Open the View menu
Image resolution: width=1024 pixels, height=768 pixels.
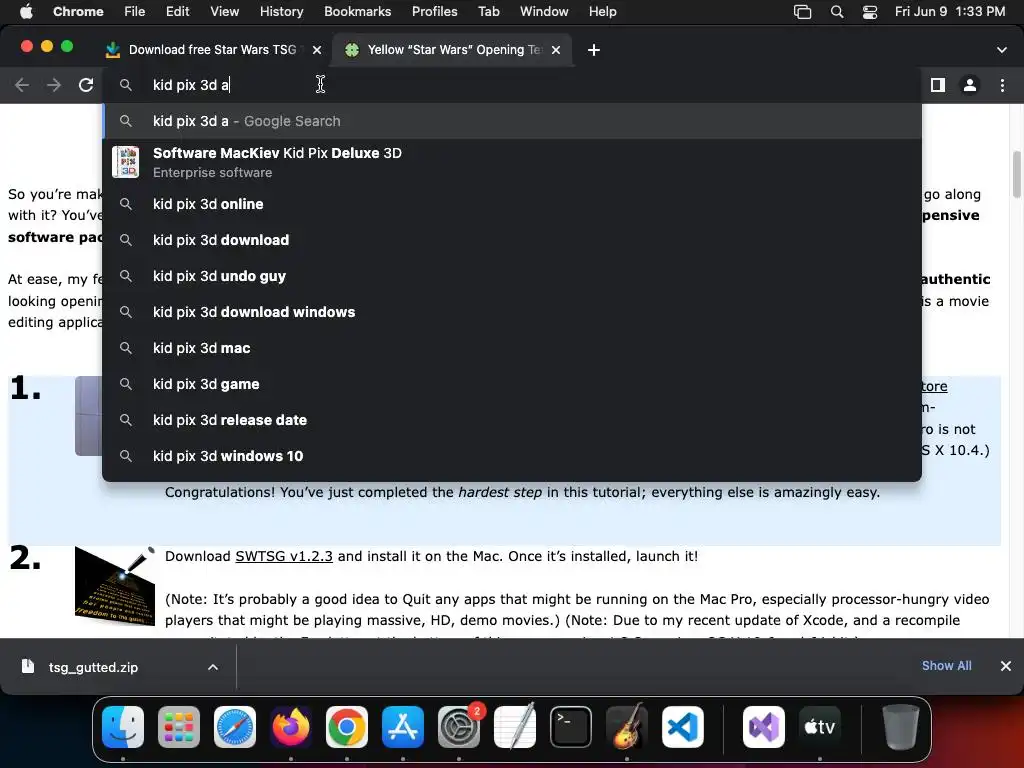pos(225,11)
